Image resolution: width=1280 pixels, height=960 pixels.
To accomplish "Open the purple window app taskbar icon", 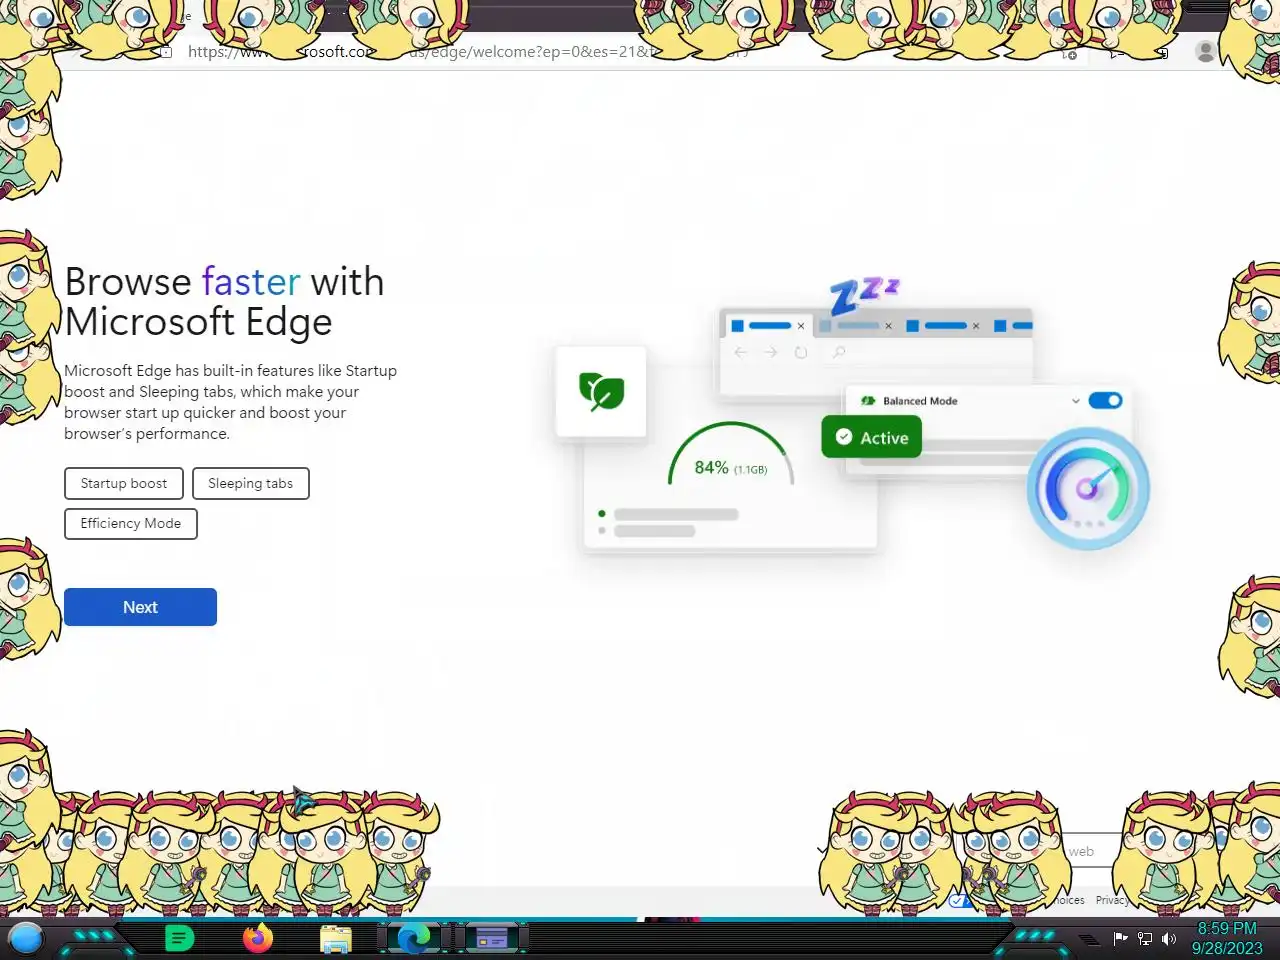I will (x=491, y=939).
